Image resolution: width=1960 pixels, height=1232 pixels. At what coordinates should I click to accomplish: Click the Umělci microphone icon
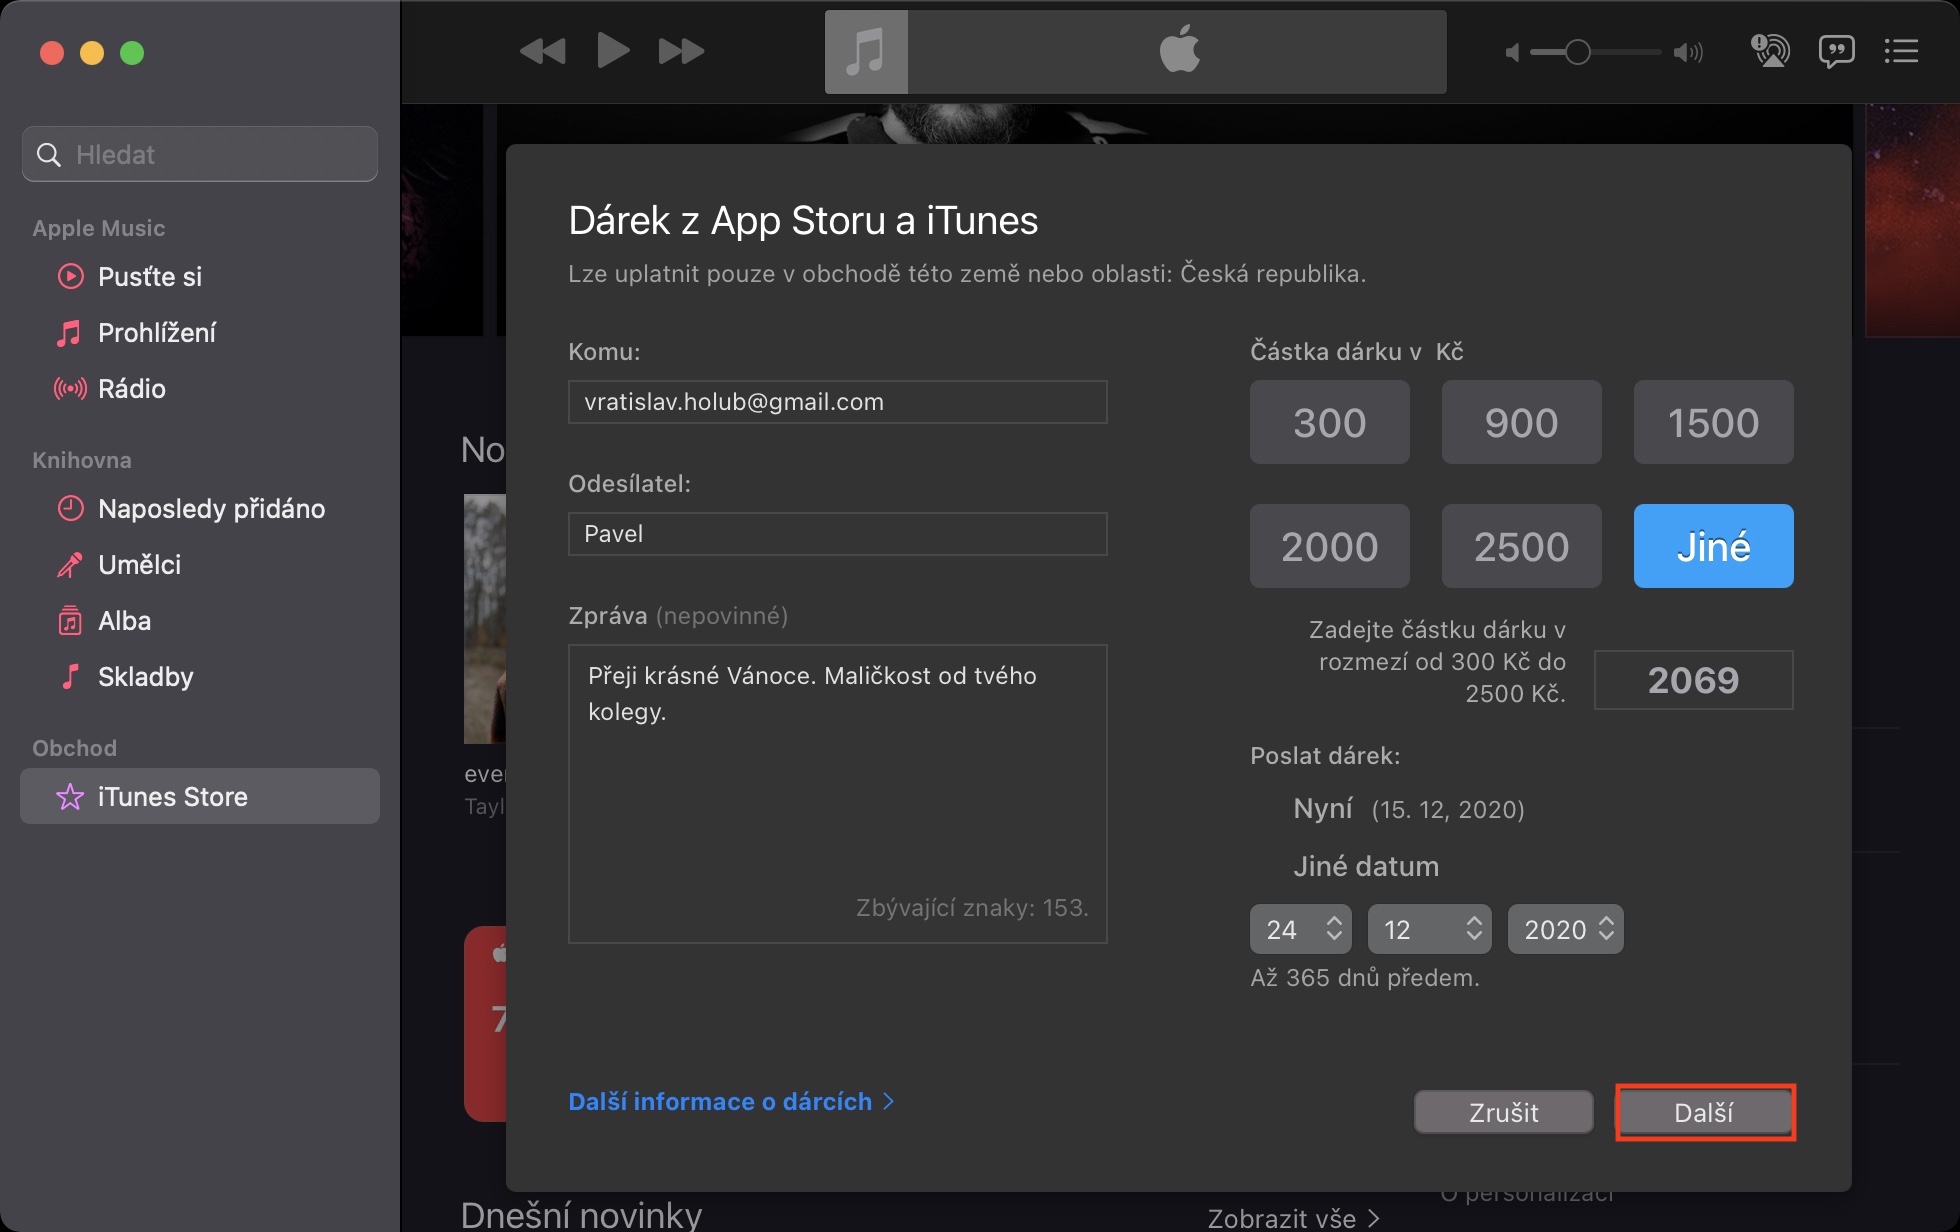click(69, 565)
